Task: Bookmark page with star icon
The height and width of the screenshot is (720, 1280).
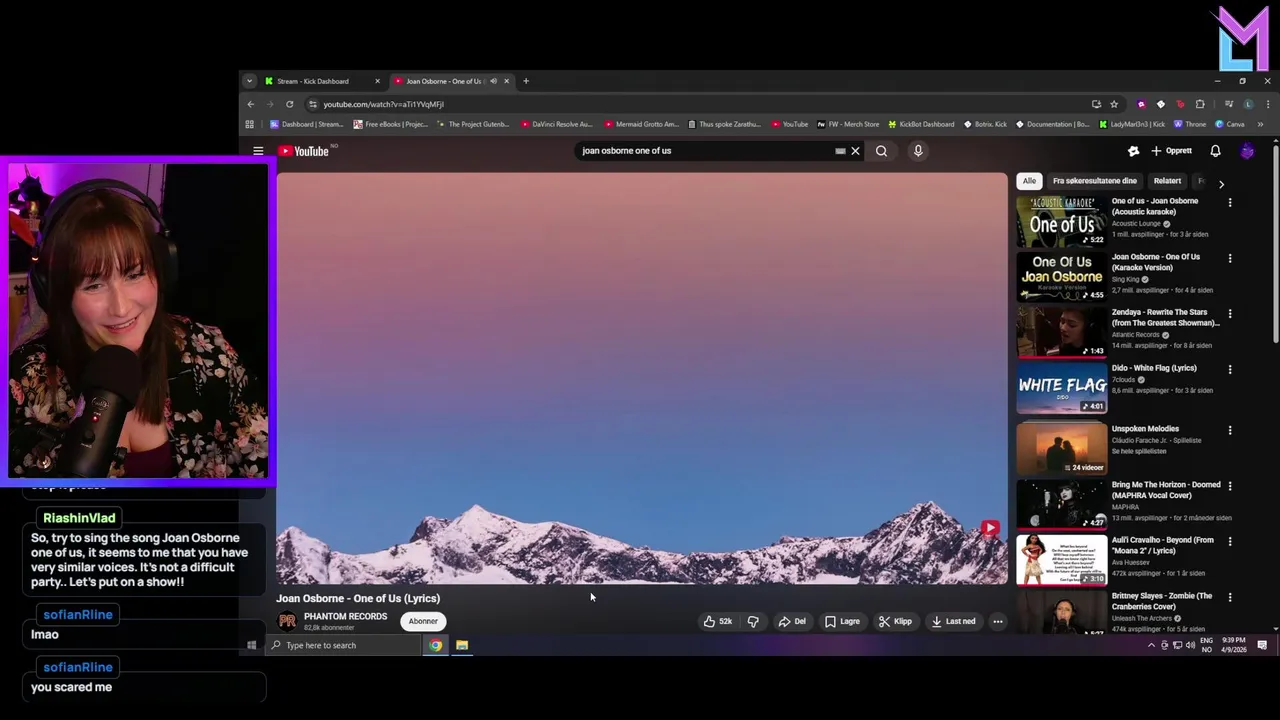Action: 1114,104
